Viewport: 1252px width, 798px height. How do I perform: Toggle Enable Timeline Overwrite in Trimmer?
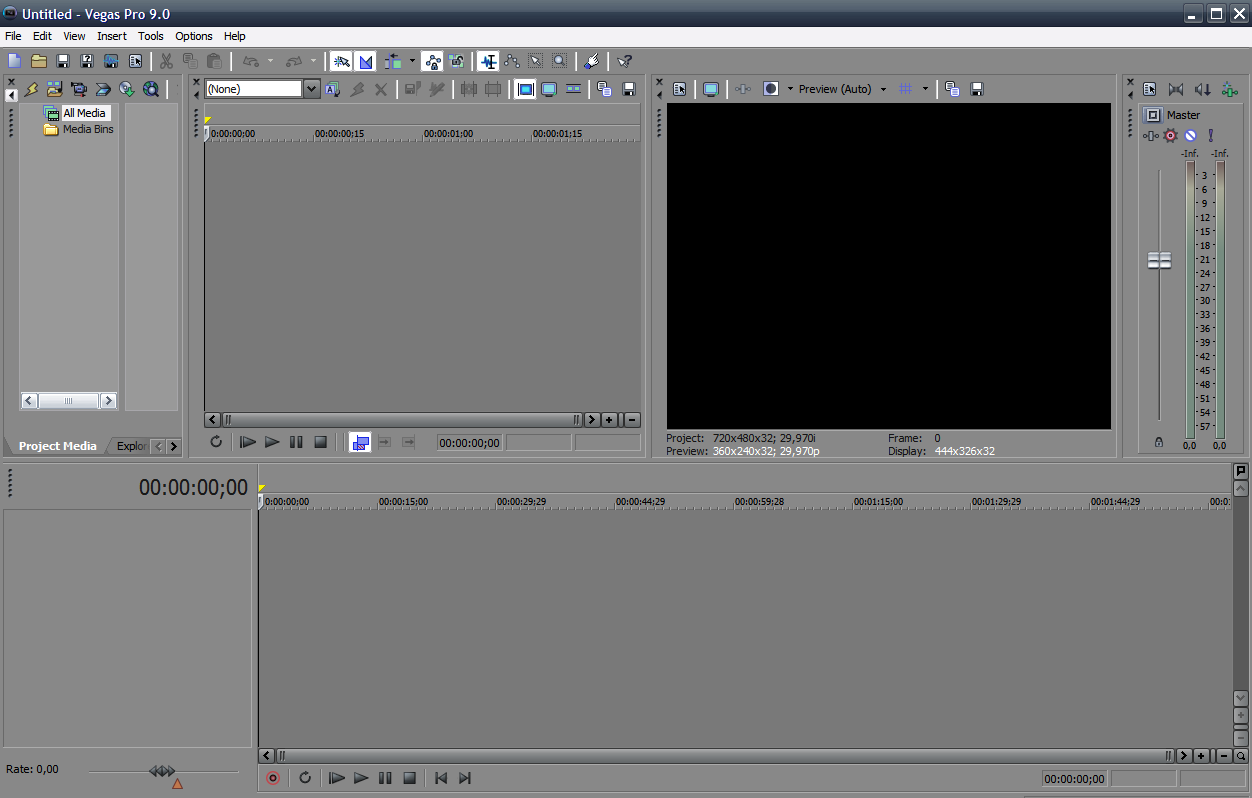[x=360, y=441]
